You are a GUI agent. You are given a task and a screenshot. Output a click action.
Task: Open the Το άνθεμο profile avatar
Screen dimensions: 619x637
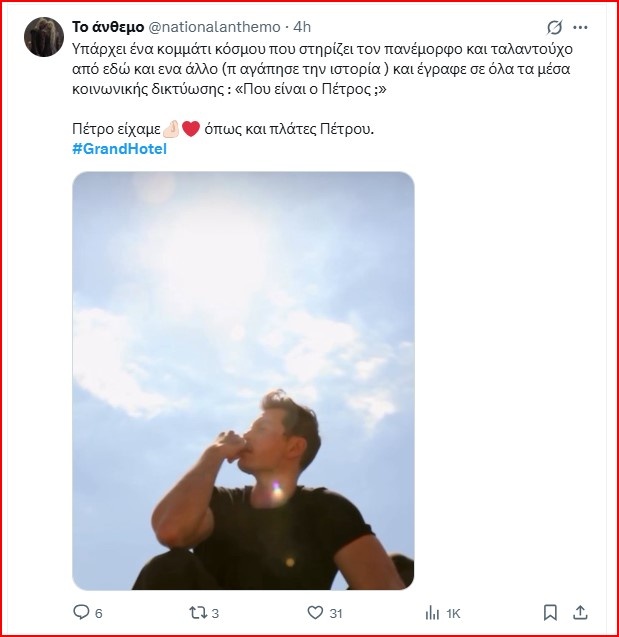coord(45,37)
